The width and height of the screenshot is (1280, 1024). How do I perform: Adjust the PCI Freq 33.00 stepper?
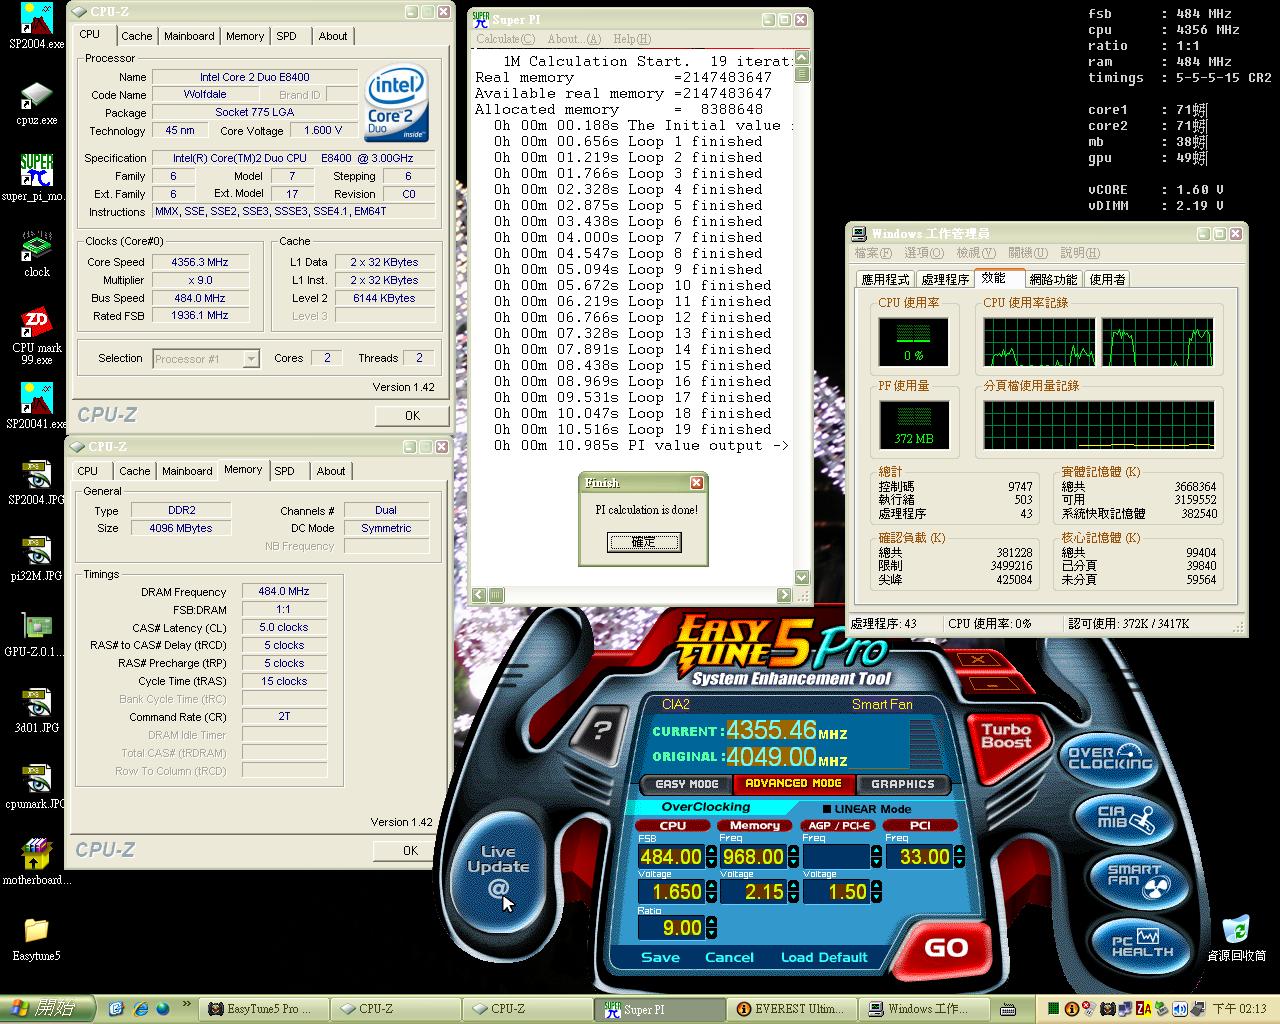point(960,857)
